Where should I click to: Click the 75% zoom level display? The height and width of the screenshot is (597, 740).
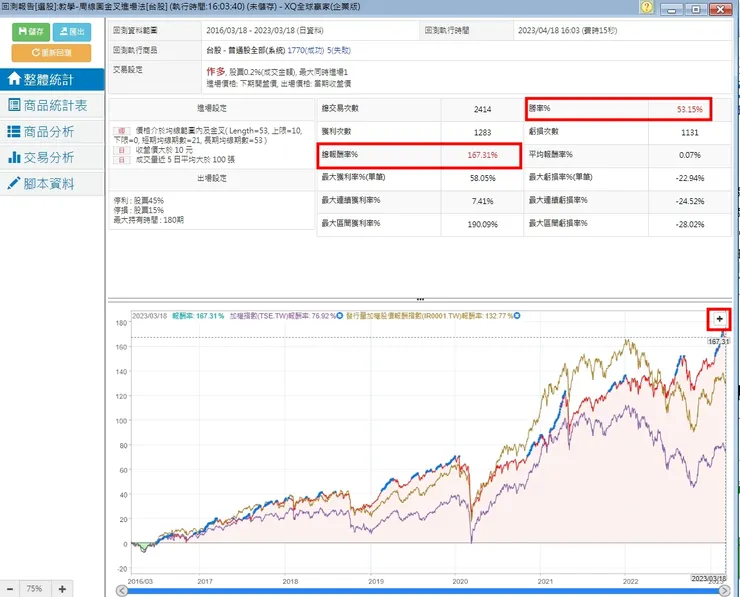pos(34,589)
